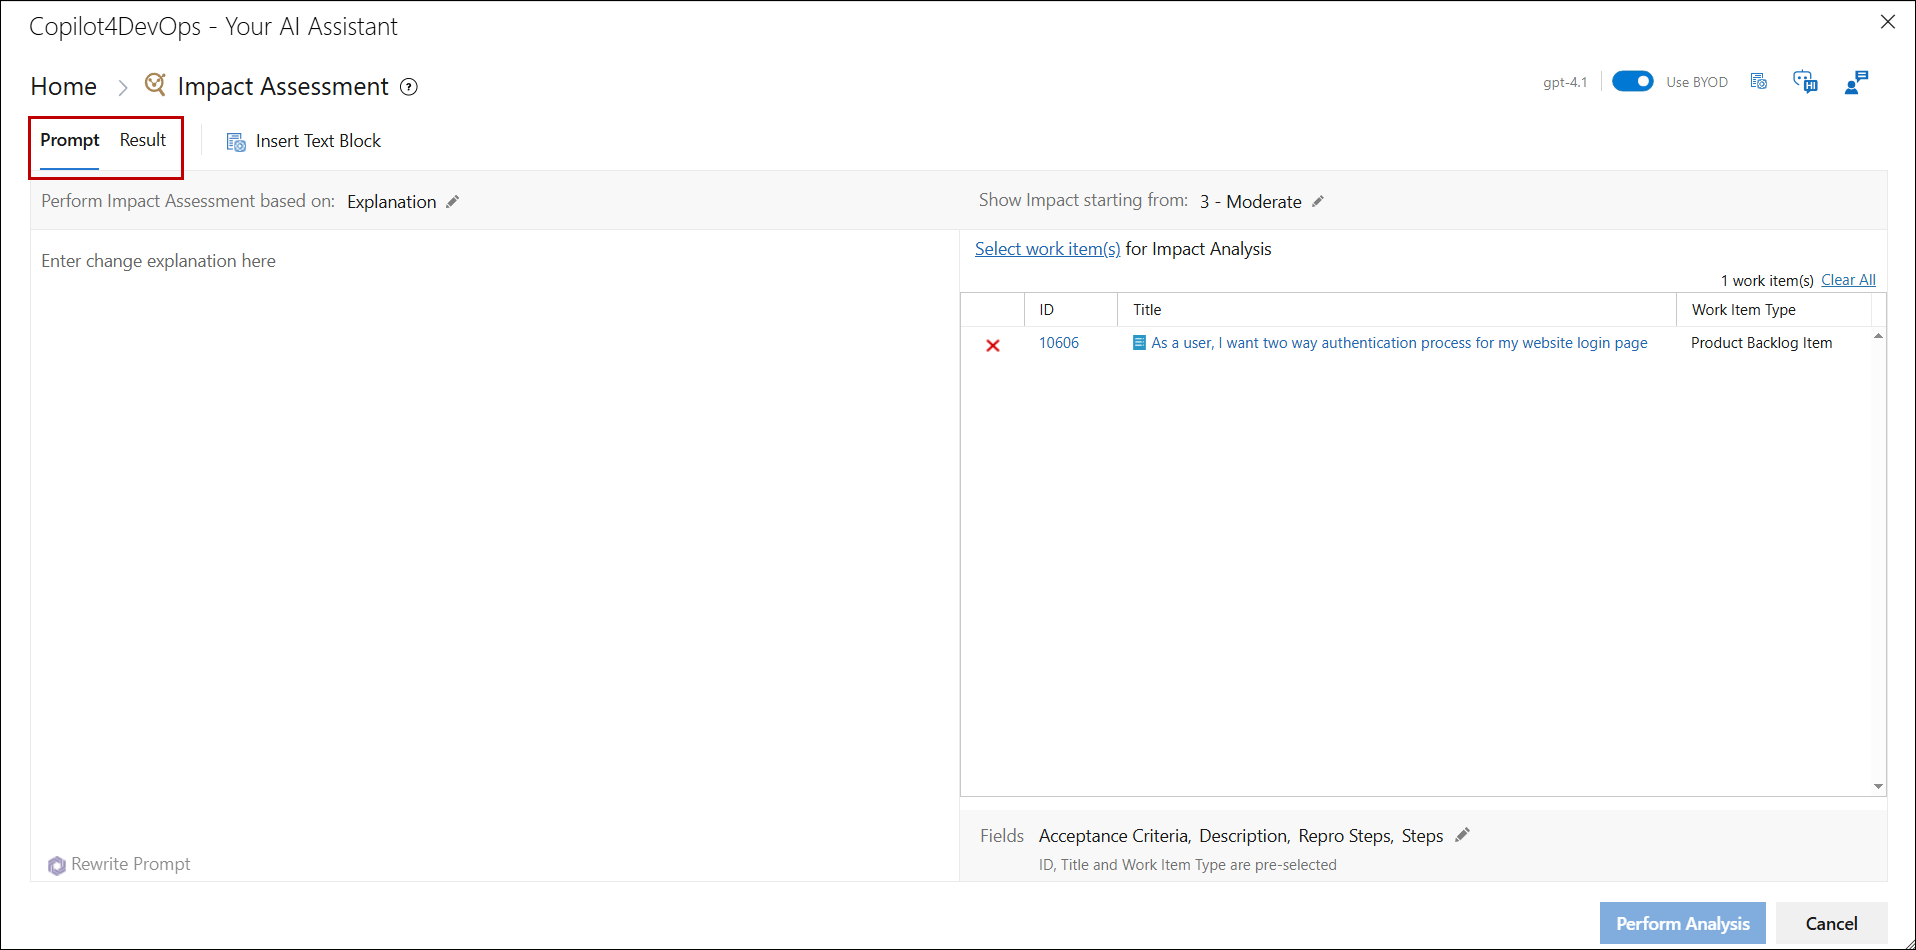Open the AI chat bot icon
Viewport: 1916px width, 950px height.
pos(1805,82)
